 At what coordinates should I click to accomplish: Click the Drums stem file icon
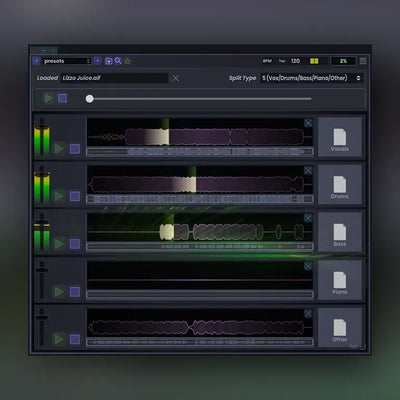point(340,184)
